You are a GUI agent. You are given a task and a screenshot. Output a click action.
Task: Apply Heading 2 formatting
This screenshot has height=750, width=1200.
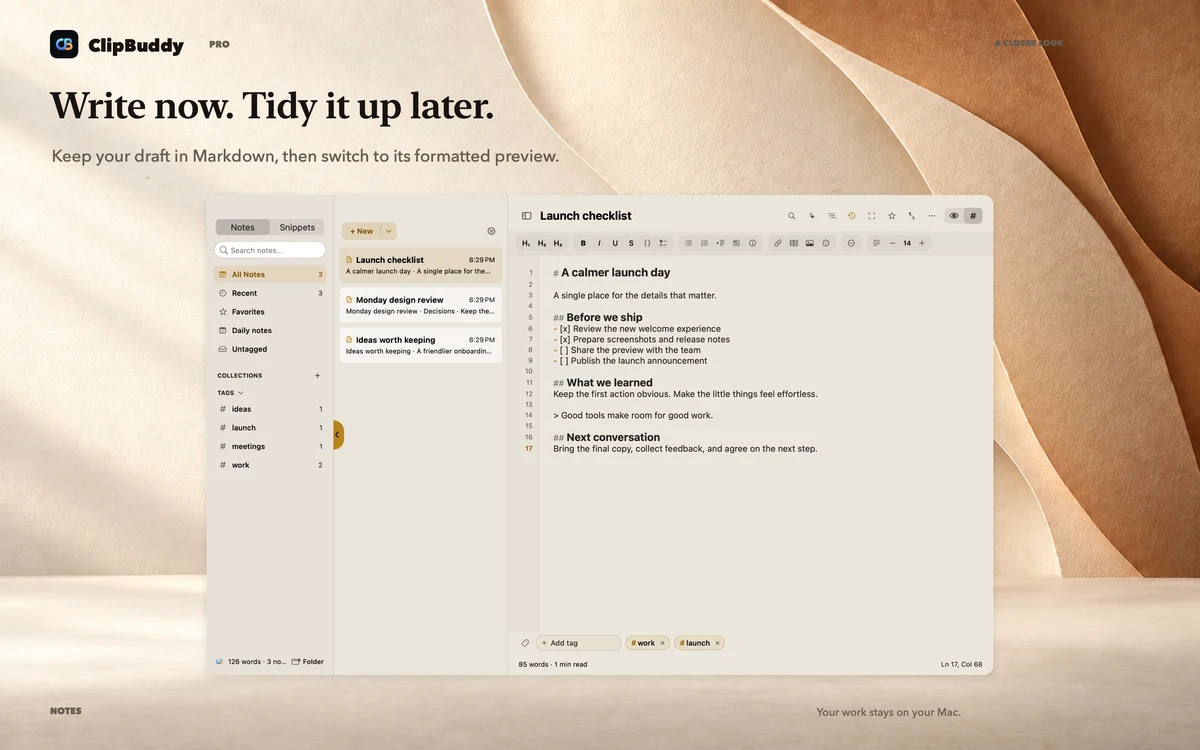pos(542,243)
